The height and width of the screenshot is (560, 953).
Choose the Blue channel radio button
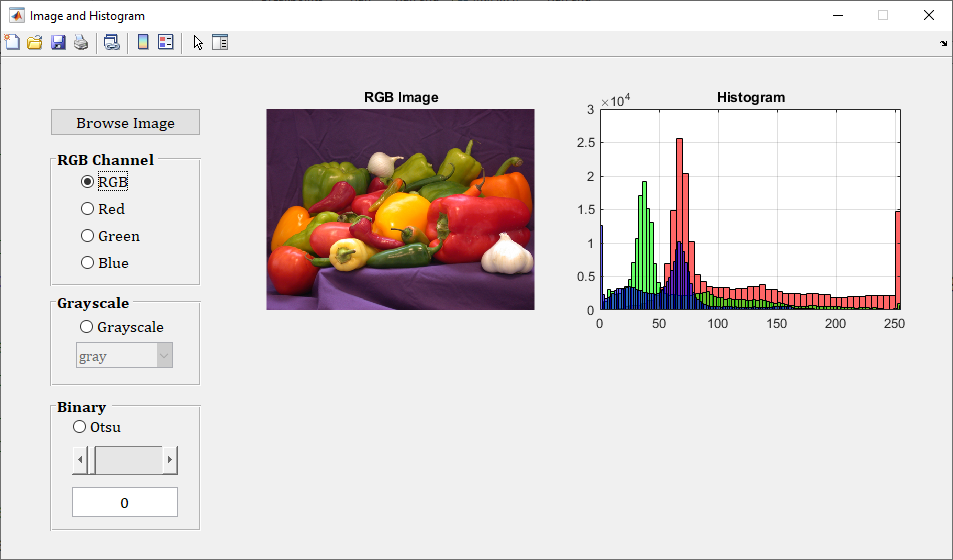88,263
